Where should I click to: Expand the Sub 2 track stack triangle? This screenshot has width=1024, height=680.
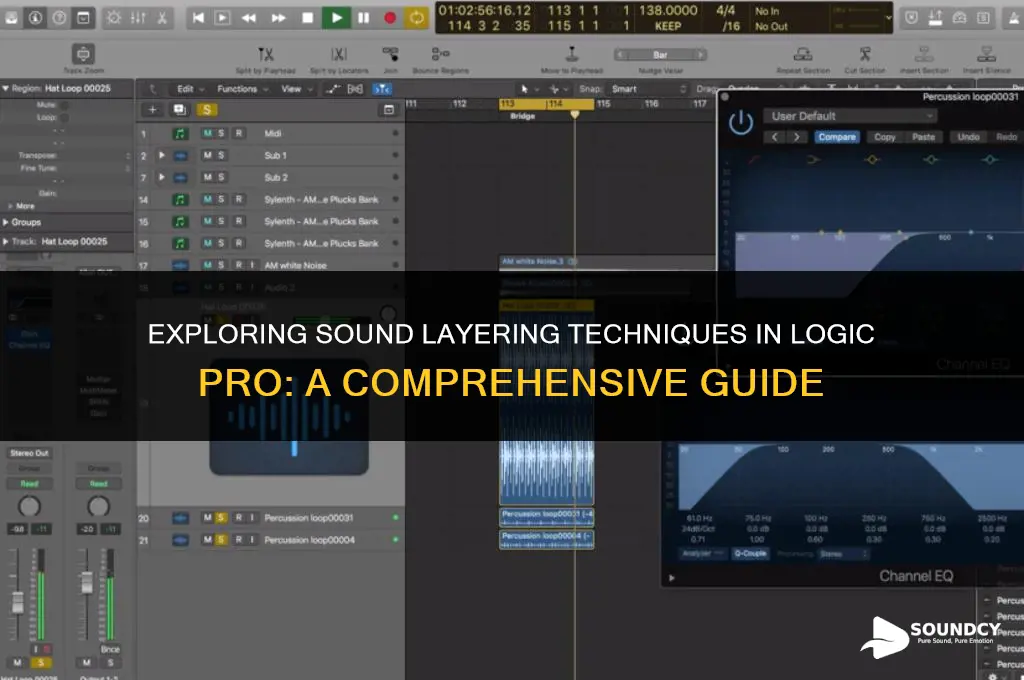(161, 177)
